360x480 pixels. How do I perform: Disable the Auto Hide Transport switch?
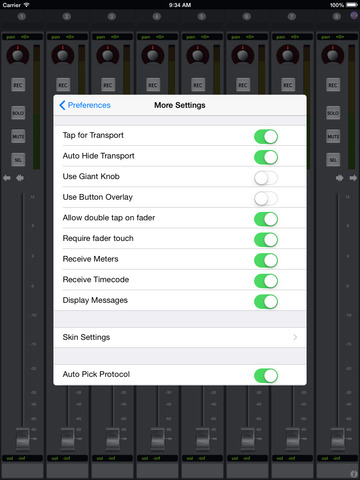[266, 157]
